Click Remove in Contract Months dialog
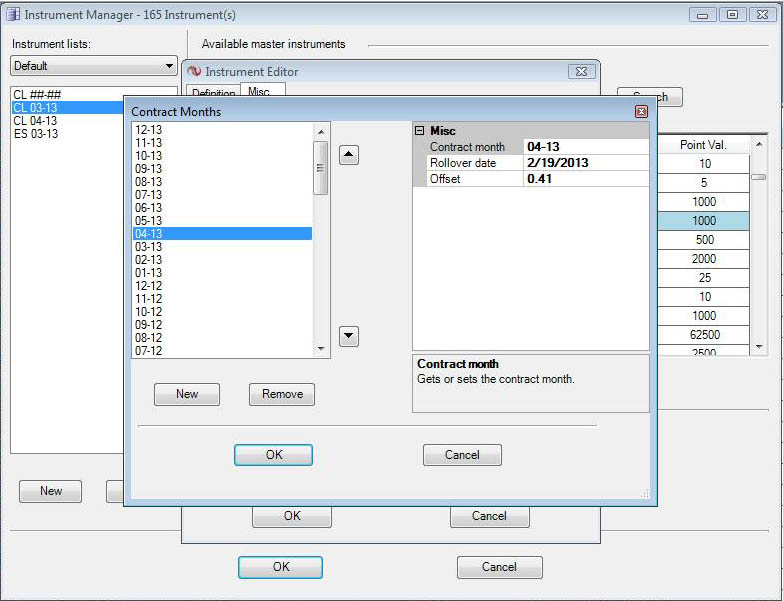The image size is (783, 601). [x=282, y=394]
